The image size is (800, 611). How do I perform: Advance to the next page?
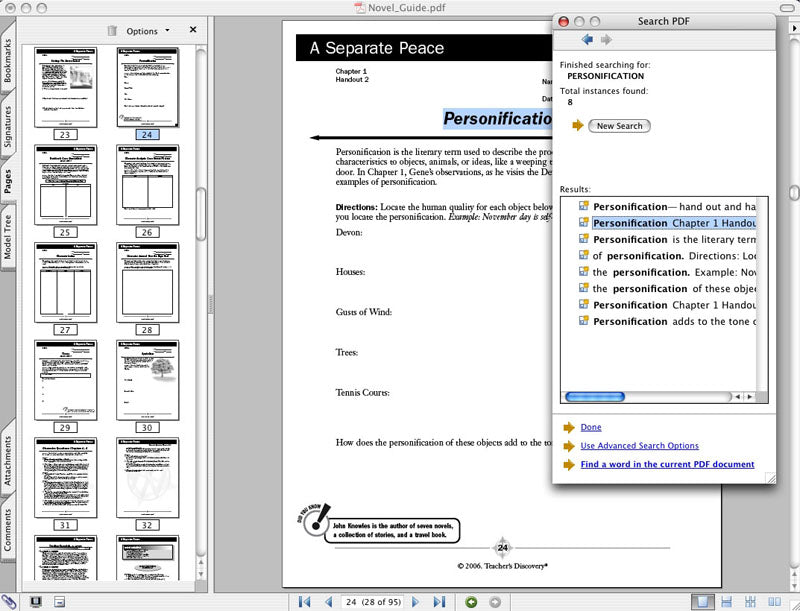416,601
